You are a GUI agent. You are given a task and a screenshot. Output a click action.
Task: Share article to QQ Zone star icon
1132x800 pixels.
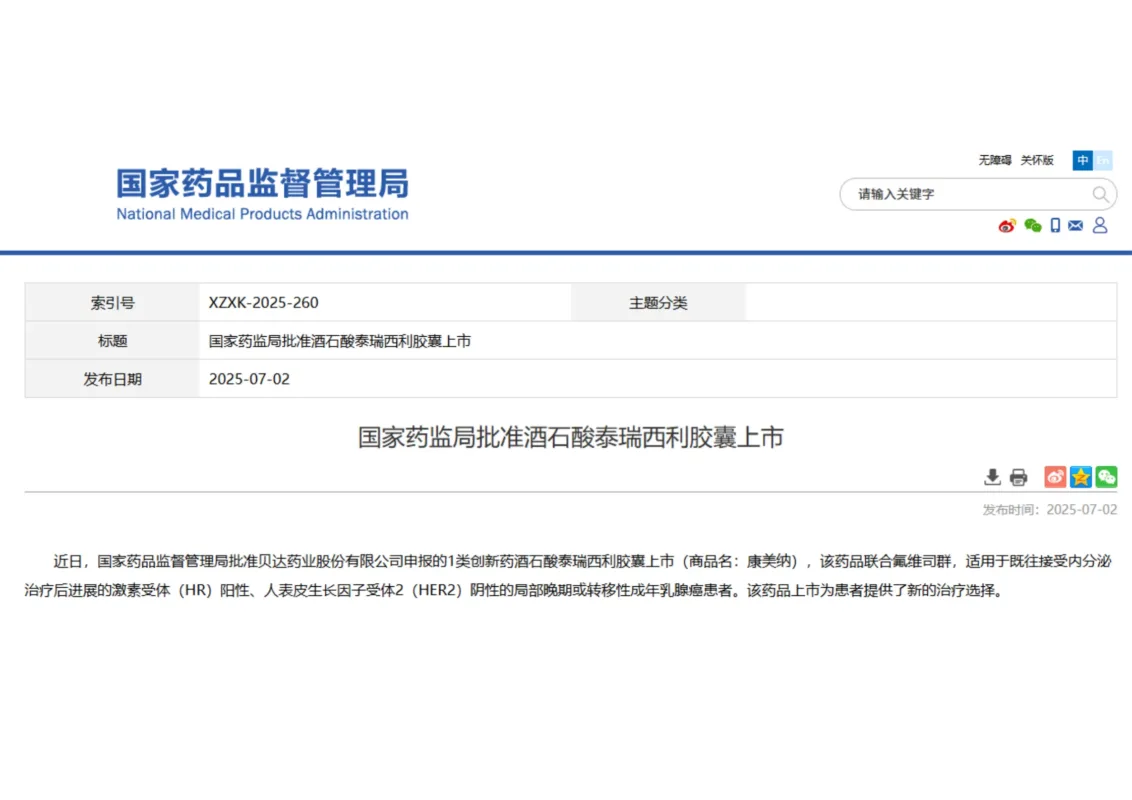pyautogui.click(x=1081, y=477)
